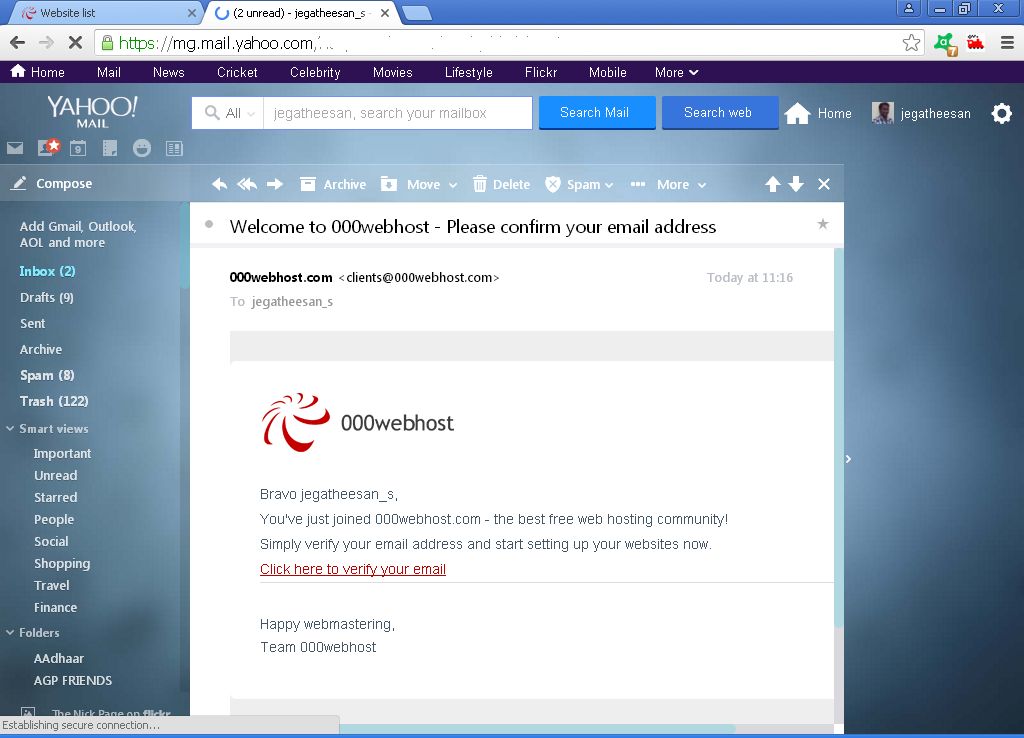Open the Sent folder
Viewport: 1024px width, 738px height.
pyautogui.click(x=32, y=323)
